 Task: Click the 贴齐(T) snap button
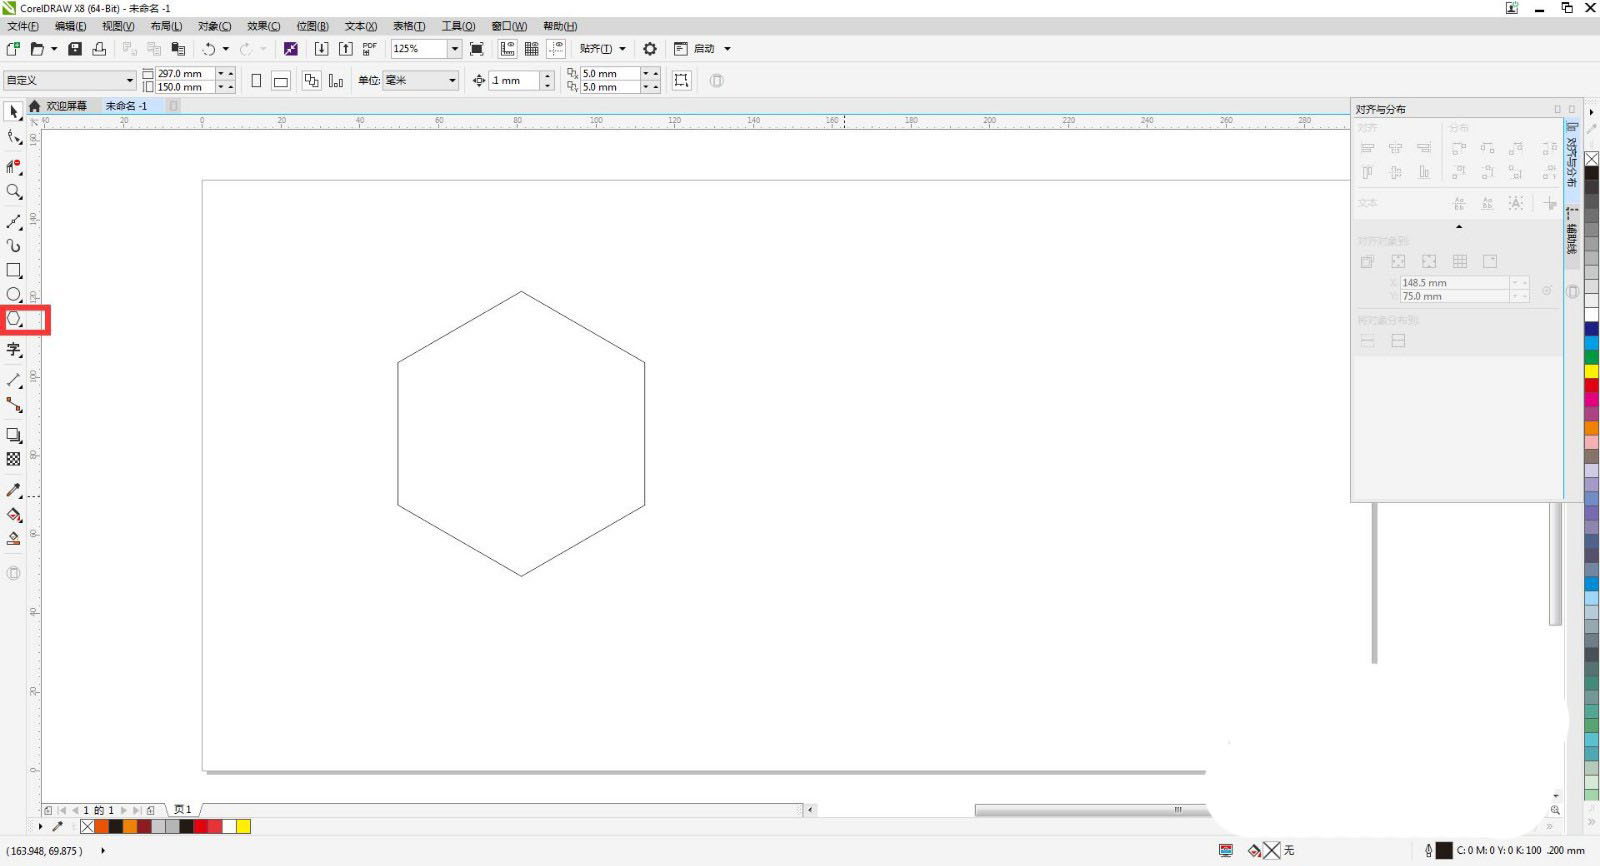point(596,49)
